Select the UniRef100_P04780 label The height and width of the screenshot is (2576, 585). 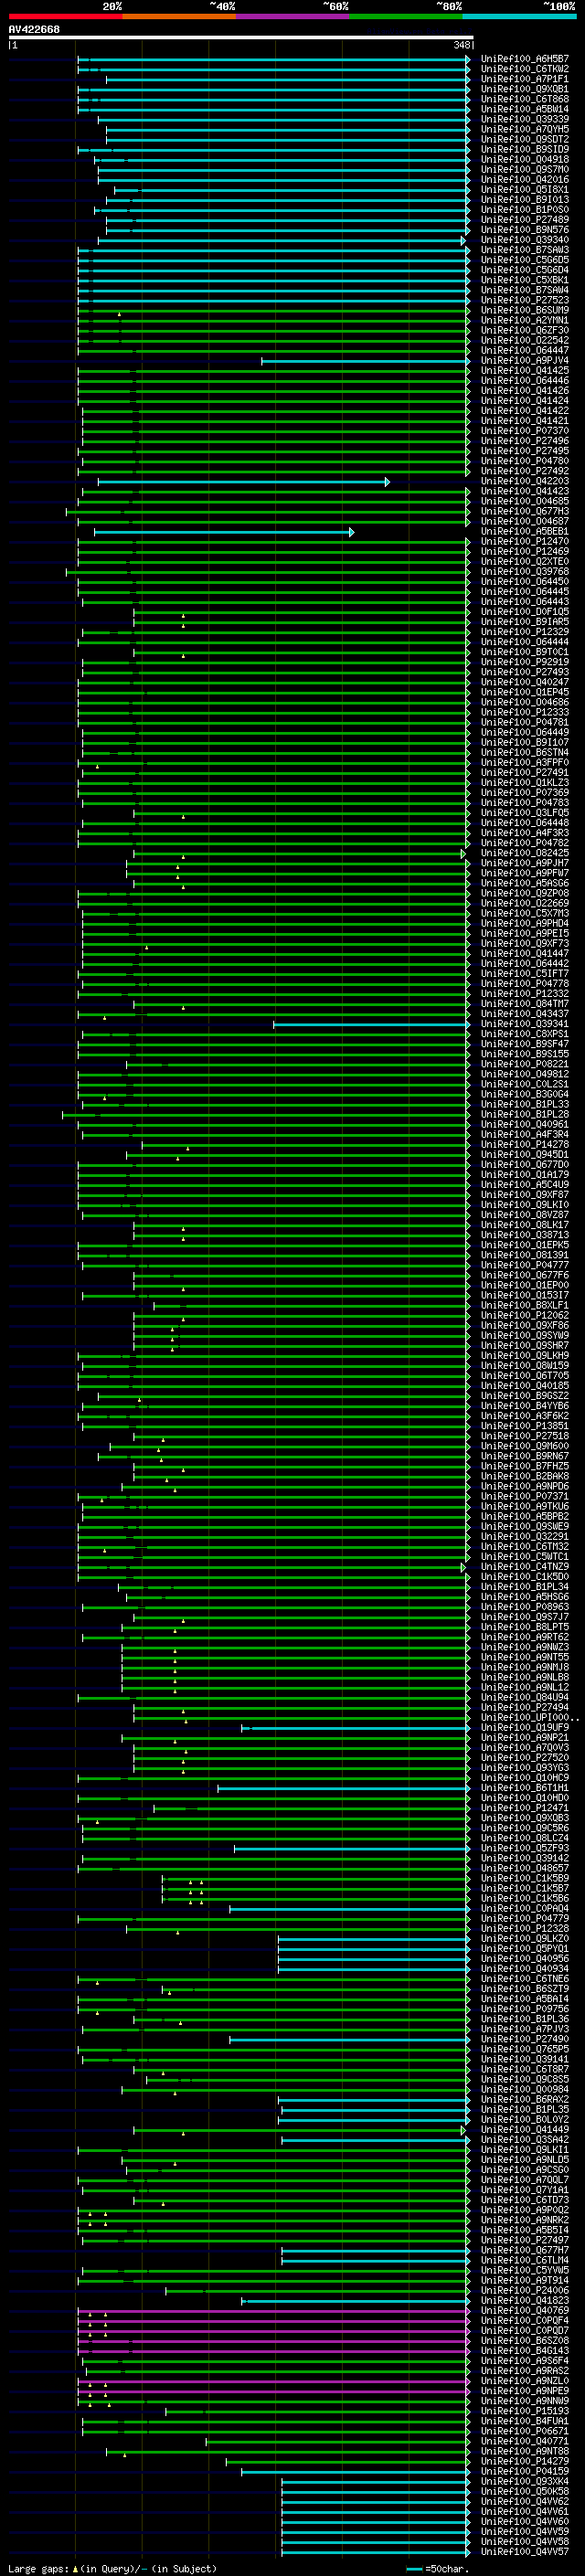[524, 461]
